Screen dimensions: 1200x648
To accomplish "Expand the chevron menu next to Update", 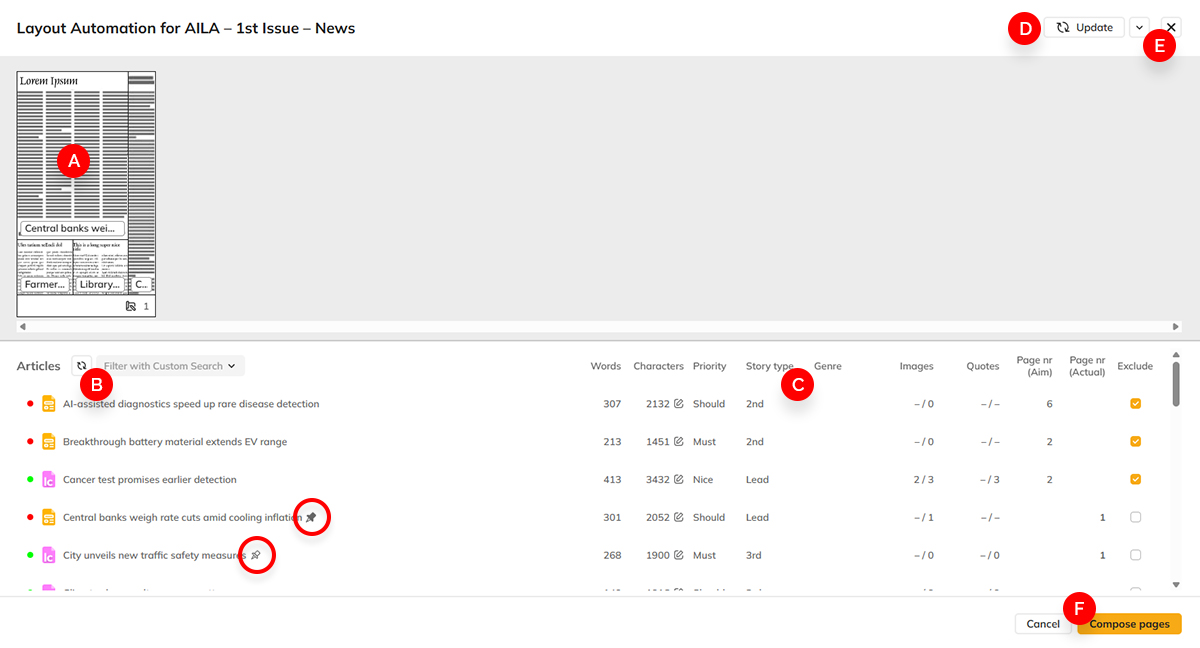I will click(x=1140, y=28).
